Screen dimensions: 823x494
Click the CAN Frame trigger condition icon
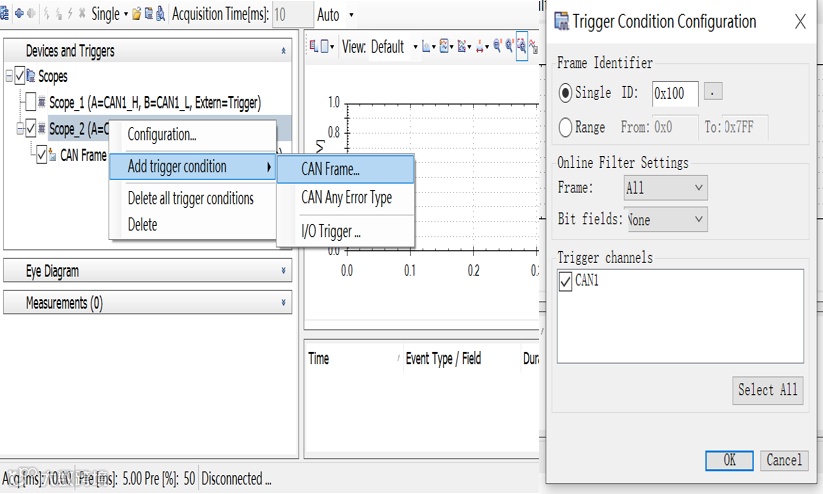coord(52,155)
